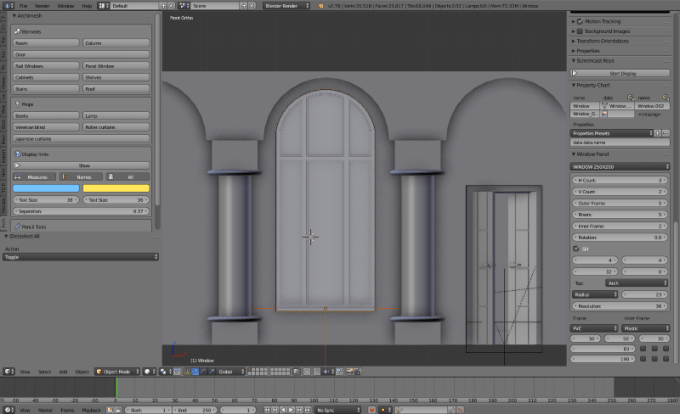Open the Window menu in top bar

click(x=66, y=6)
